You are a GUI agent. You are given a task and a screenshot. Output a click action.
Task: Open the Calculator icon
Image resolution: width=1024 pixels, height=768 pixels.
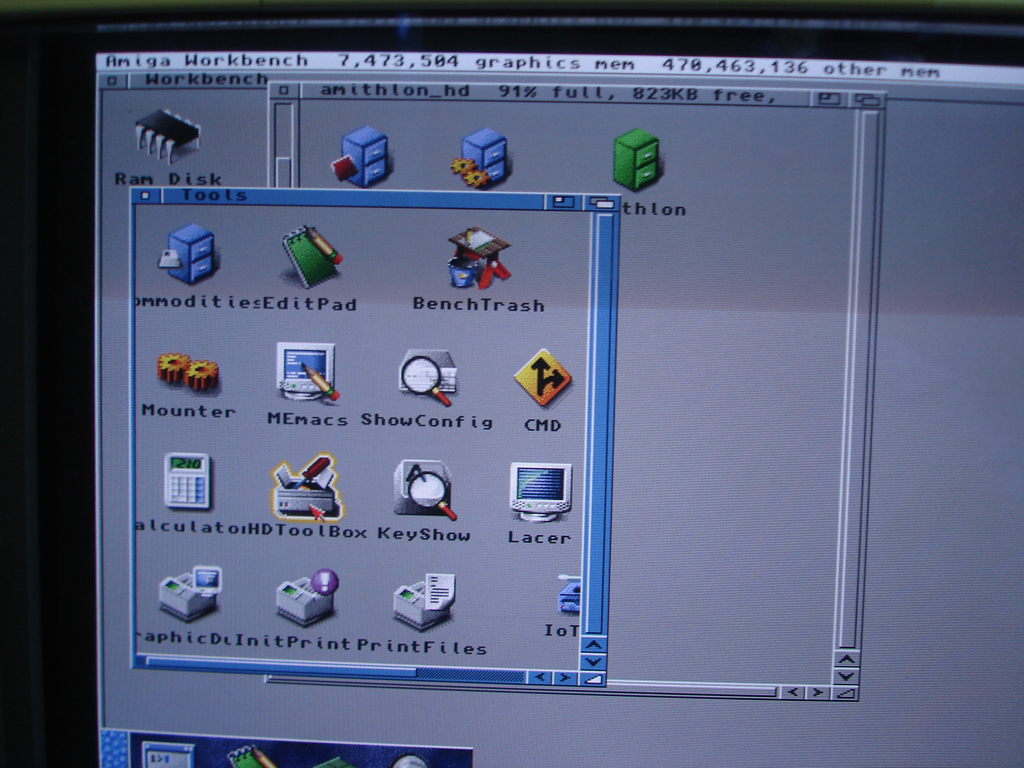[187, 481]
